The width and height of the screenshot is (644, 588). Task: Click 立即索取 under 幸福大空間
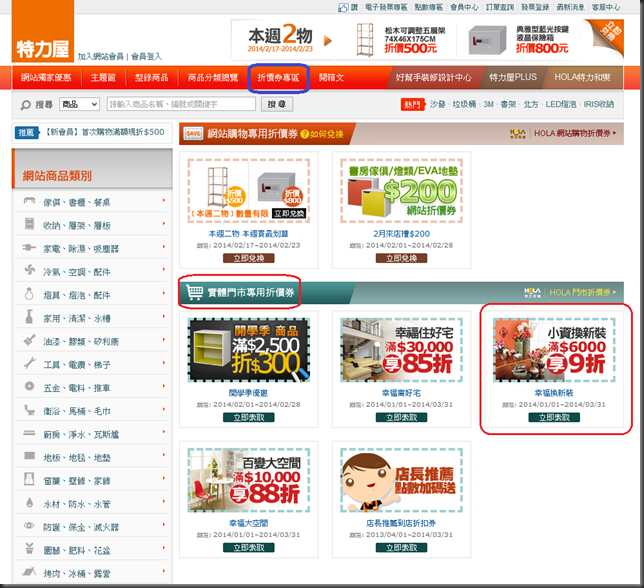coord(249,548)
